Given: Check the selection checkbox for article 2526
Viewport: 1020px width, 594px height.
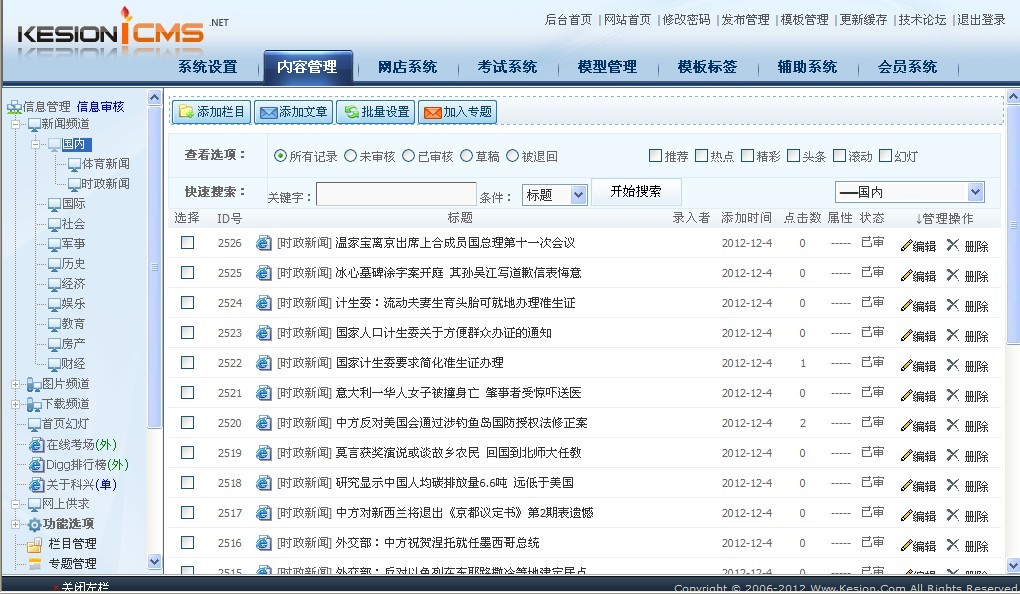Looking at the screenshot, I should (x=188, y=242).
